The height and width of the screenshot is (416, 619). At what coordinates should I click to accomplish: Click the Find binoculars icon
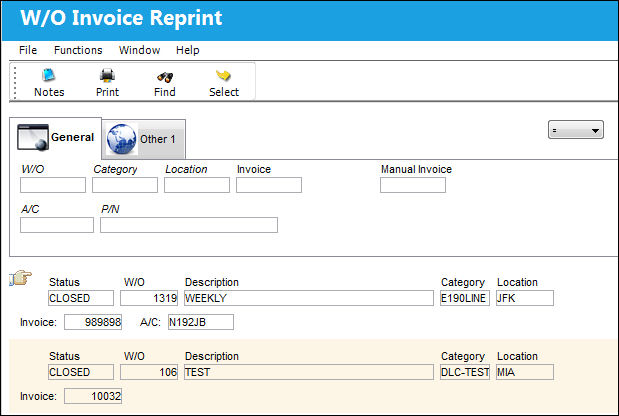(x=165, y=77)
